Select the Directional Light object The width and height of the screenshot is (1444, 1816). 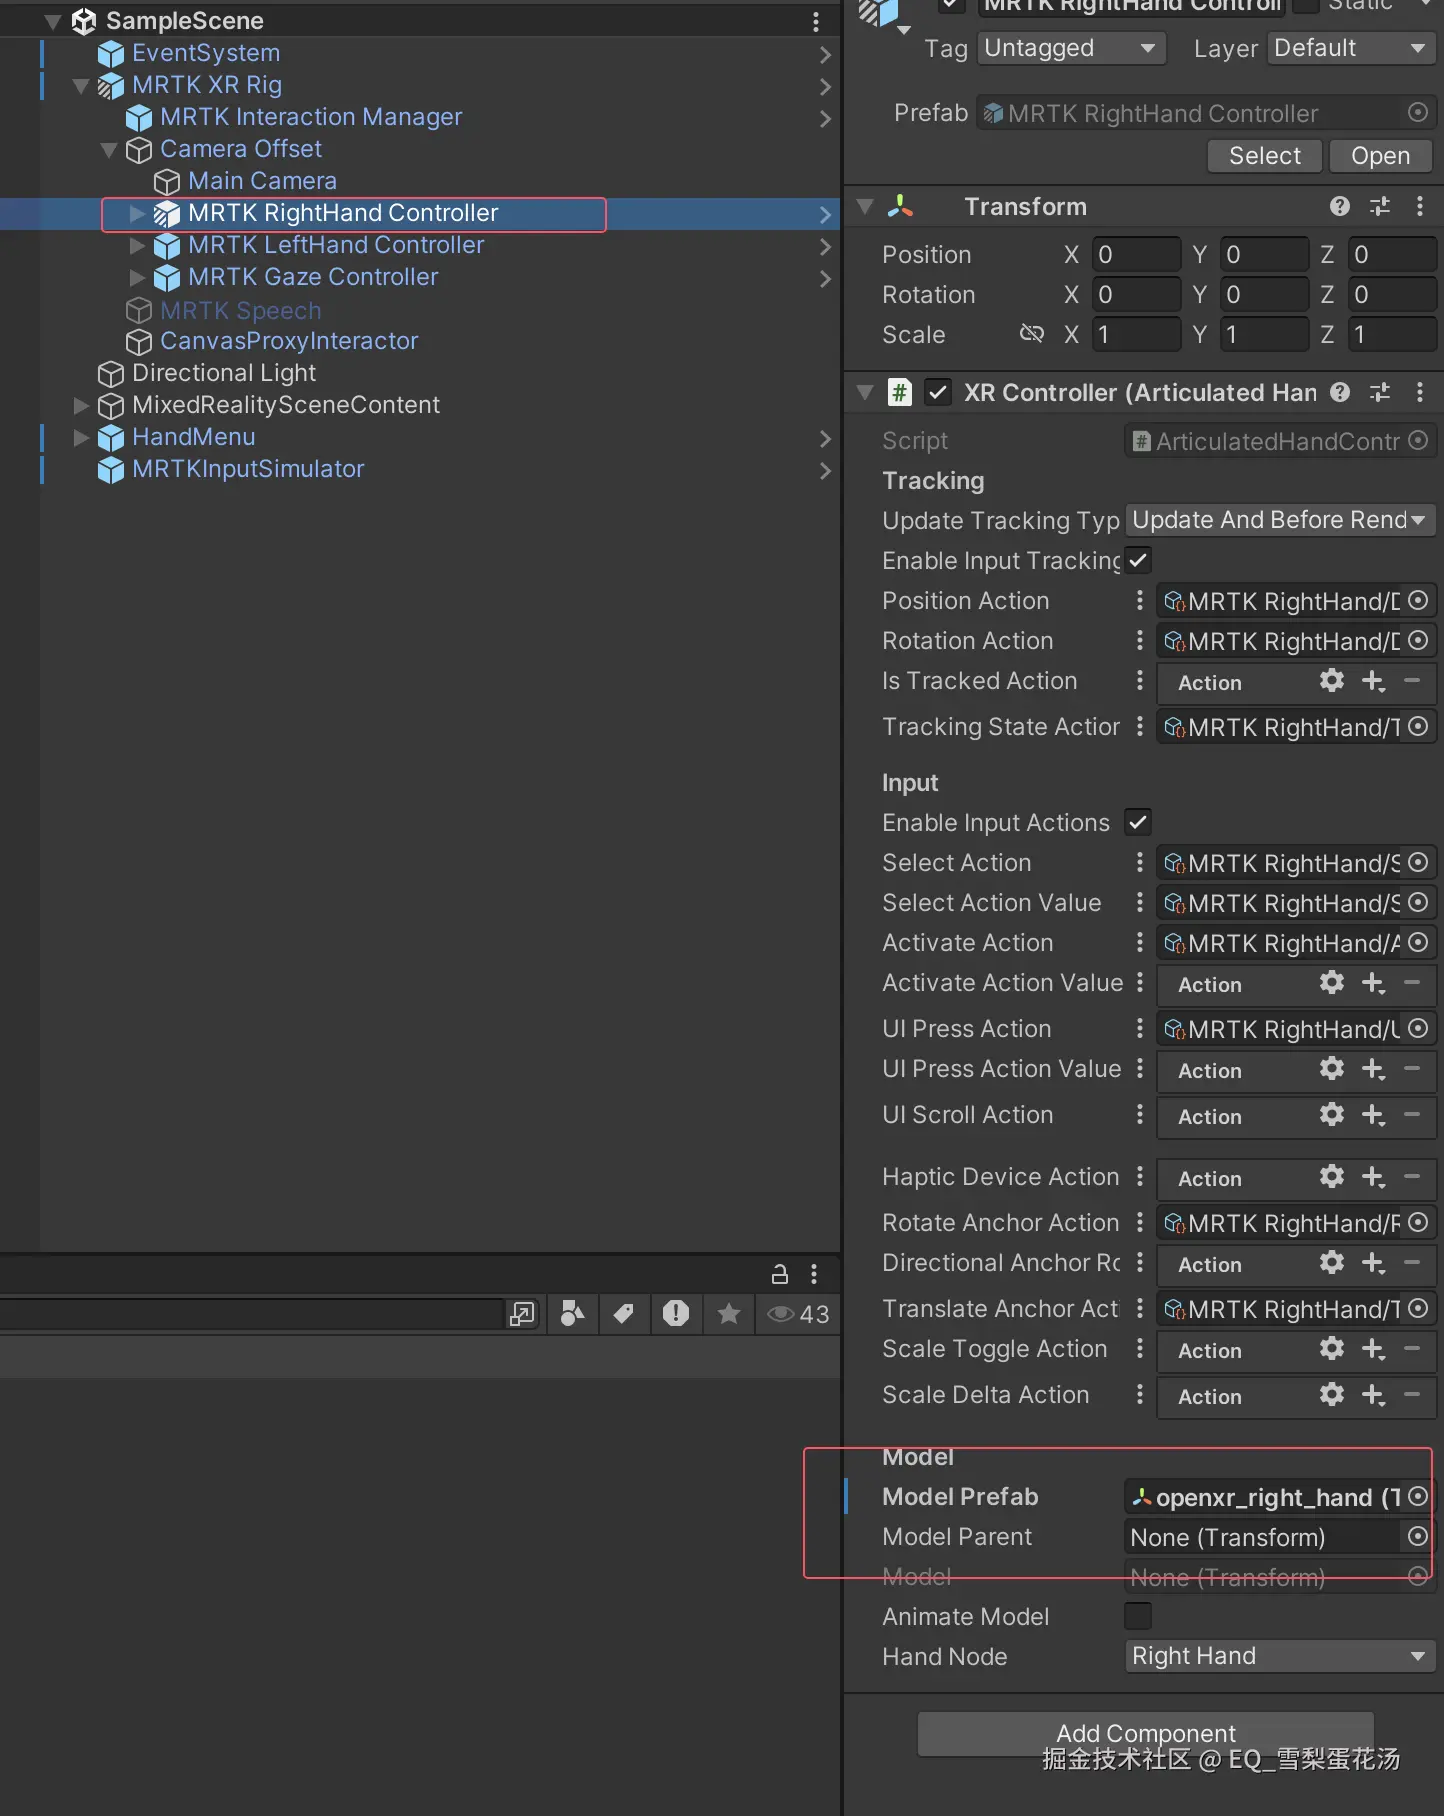click(224, 373)
